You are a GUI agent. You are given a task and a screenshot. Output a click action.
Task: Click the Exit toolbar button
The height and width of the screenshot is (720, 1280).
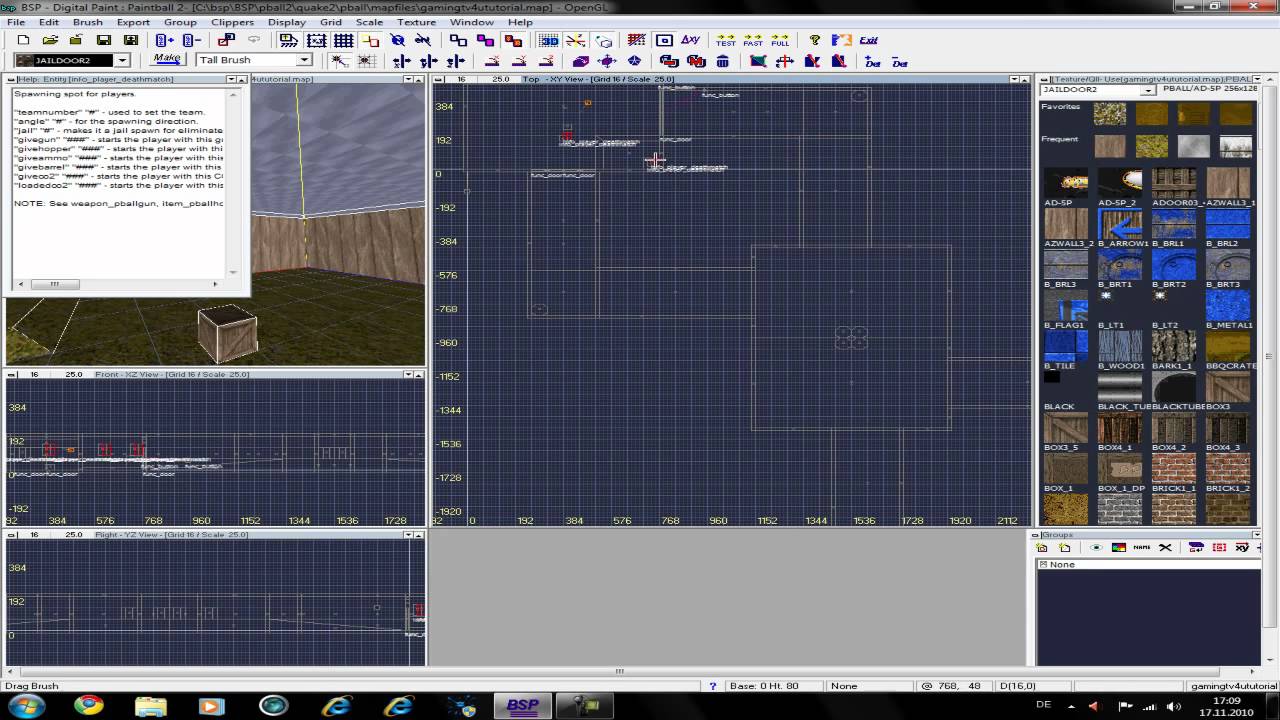[868, 40]
